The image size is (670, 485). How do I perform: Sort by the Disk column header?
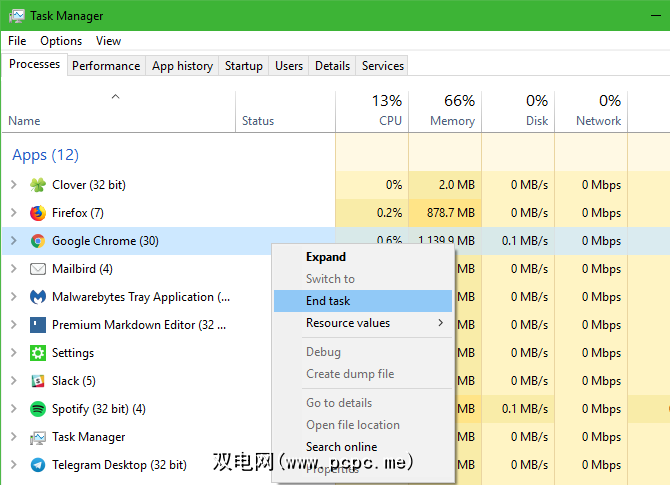pyautogui.click(x=518, y=111)
